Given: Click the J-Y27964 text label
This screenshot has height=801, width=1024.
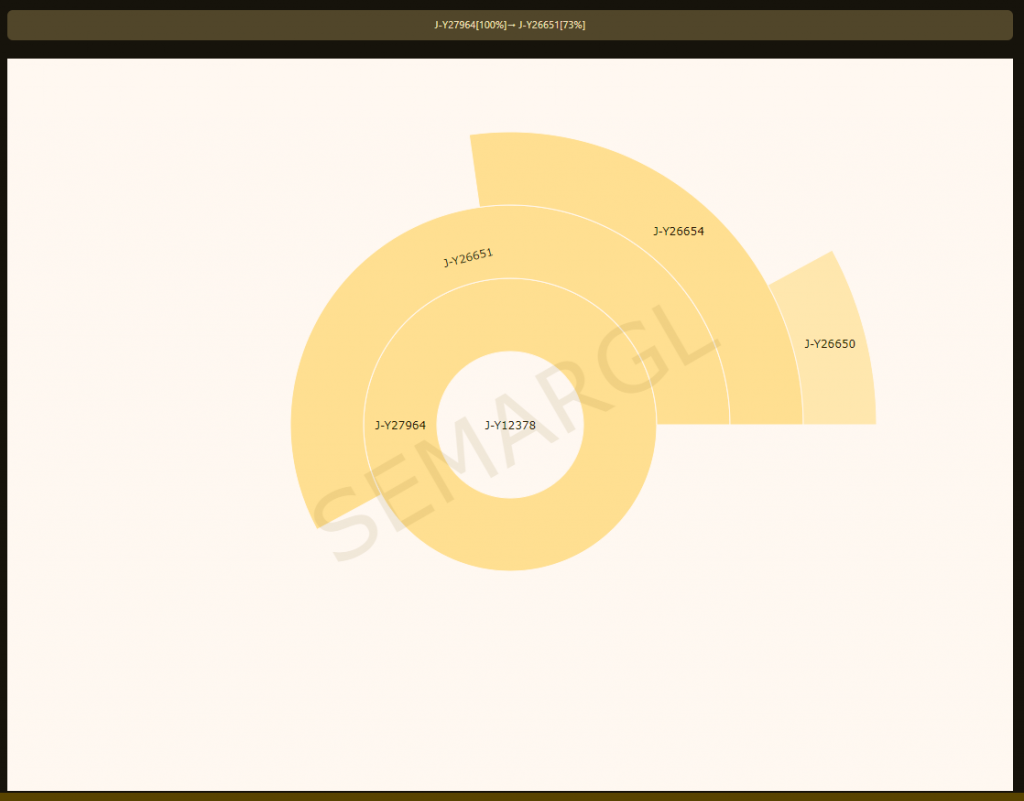Looking at the screenshot, I should (x=400, y=425).
